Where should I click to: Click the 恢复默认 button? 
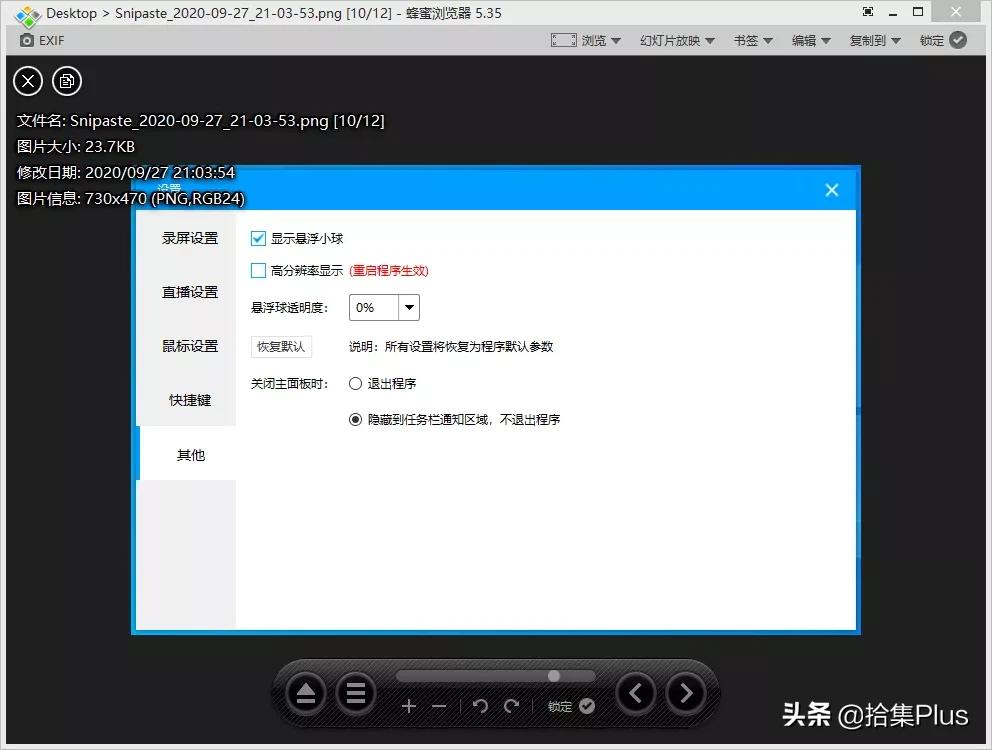(281, 346)
